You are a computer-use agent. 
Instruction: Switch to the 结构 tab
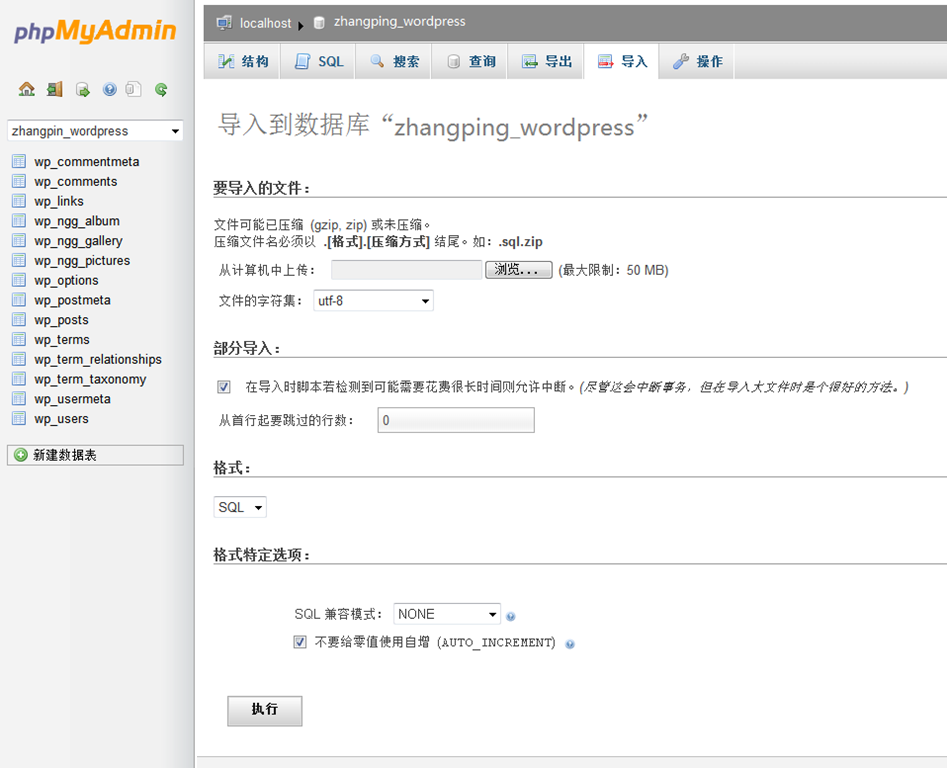click(243, 61)
